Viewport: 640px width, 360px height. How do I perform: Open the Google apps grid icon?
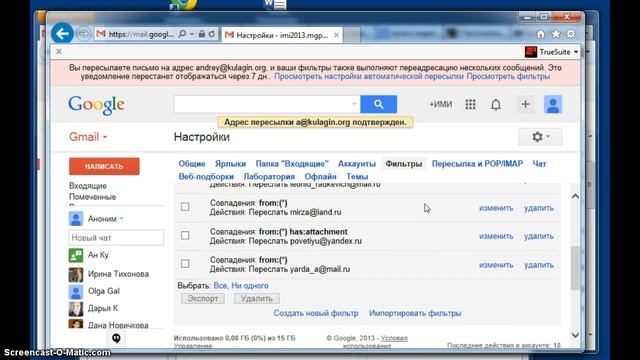[x=470, y=104]
